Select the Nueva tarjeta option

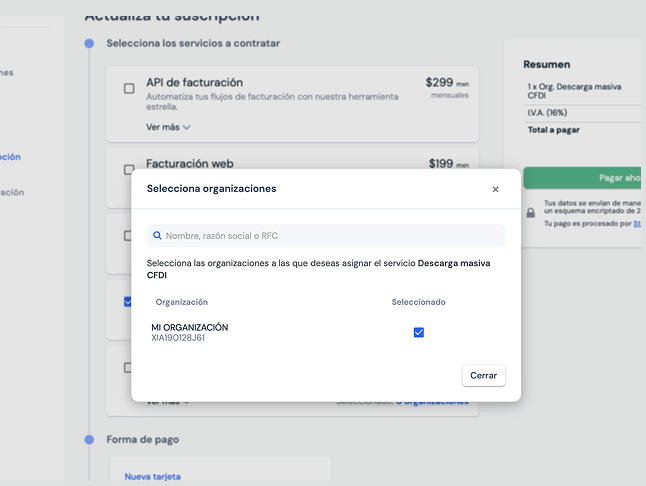click(152, 477)
